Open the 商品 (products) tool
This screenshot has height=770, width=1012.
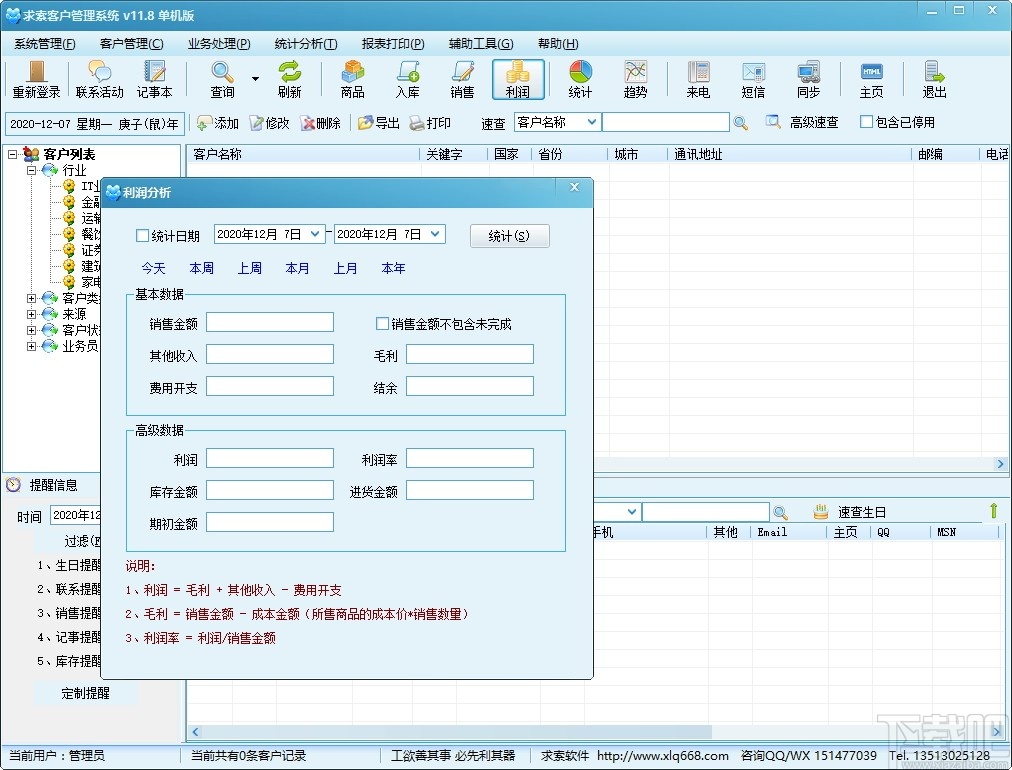coord(352,80)
